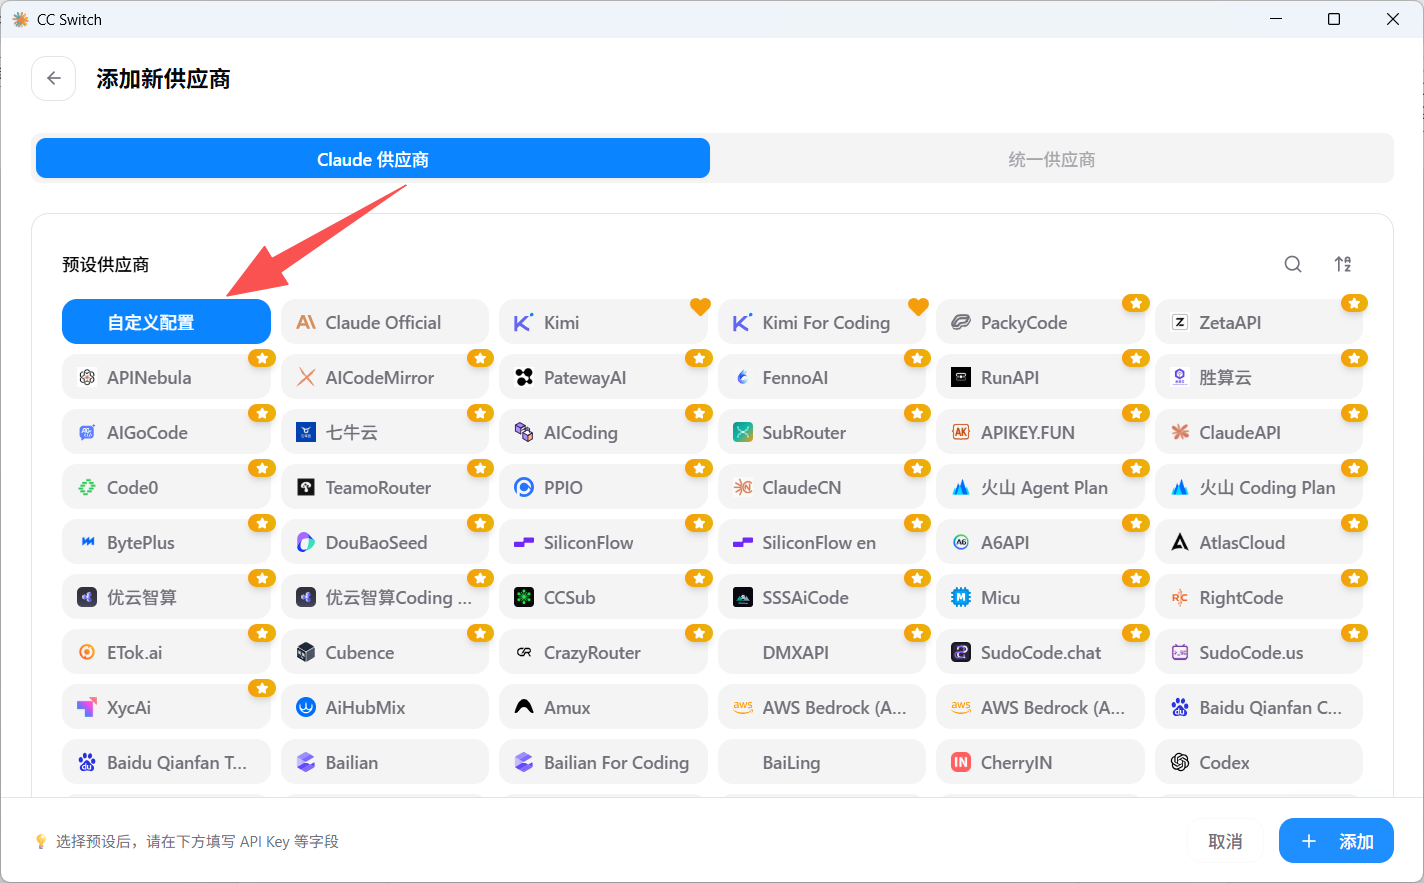Click the AICoding logo icon
1424x883 pixels.
[x=524, y=432]
